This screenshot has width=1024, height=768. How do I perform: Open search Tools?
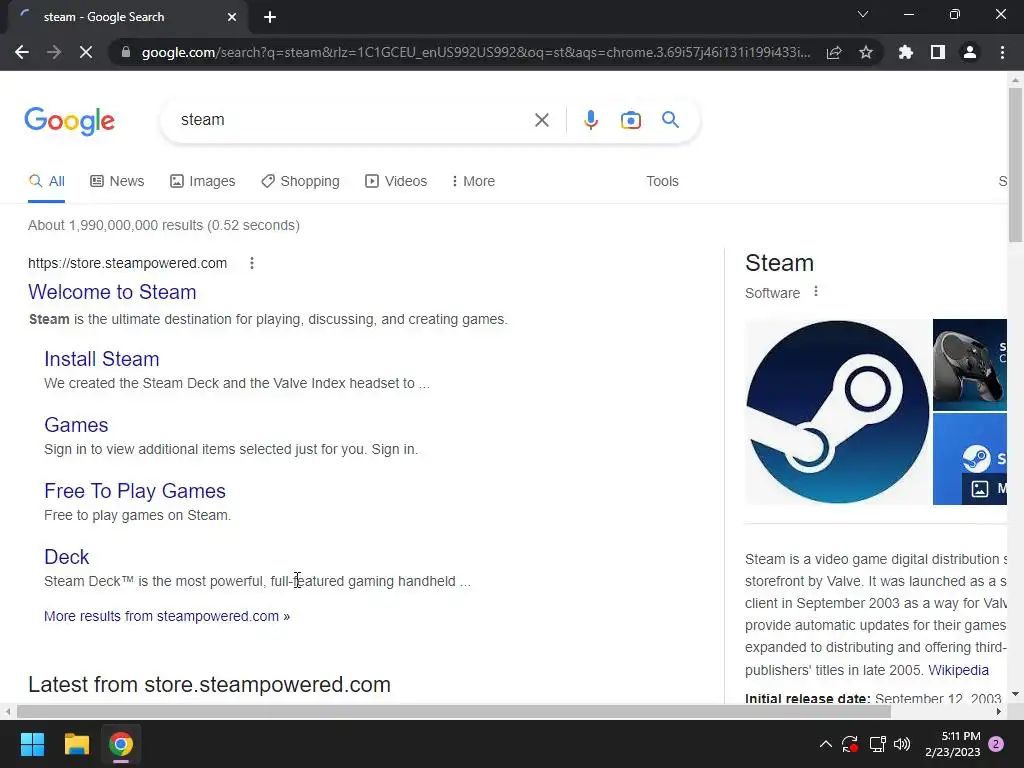click(x=662, y=181)
